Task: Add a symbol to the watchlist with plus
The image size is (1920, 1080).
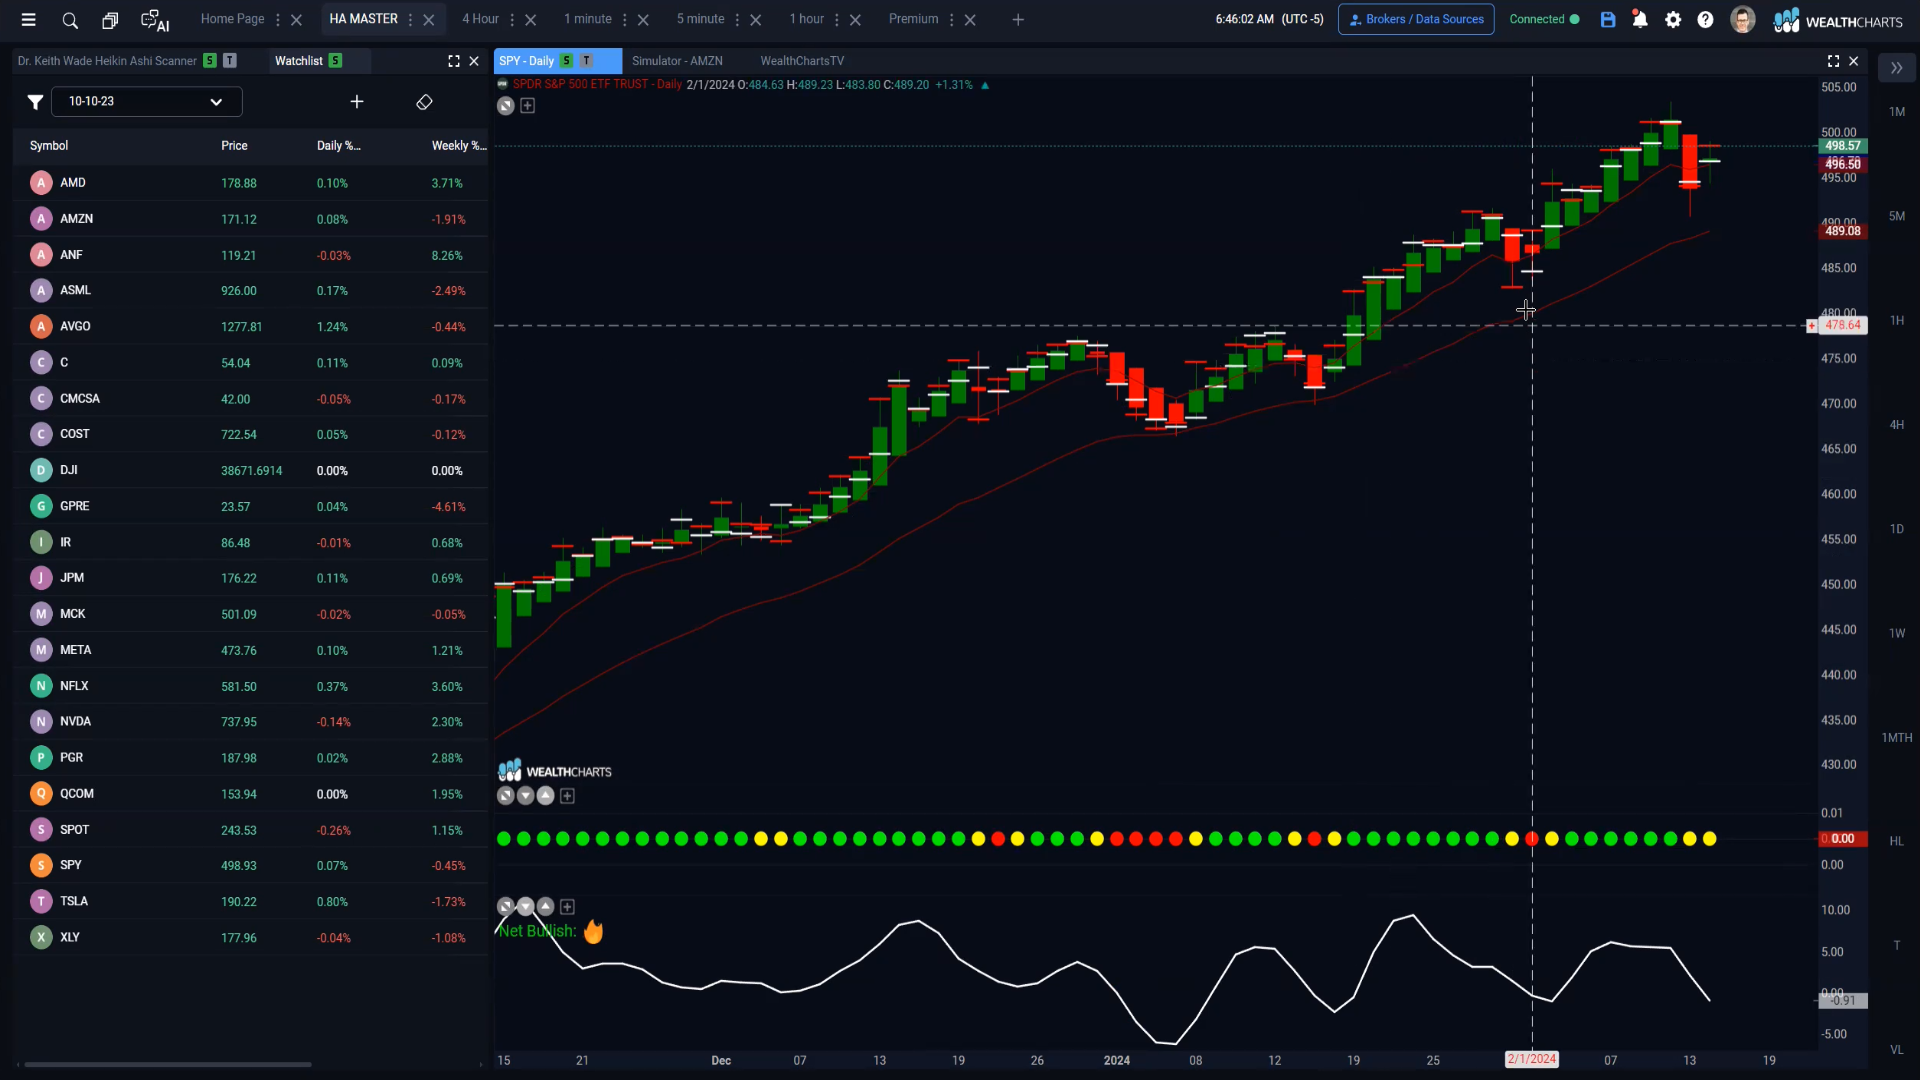Action: [x=357, y=102]
